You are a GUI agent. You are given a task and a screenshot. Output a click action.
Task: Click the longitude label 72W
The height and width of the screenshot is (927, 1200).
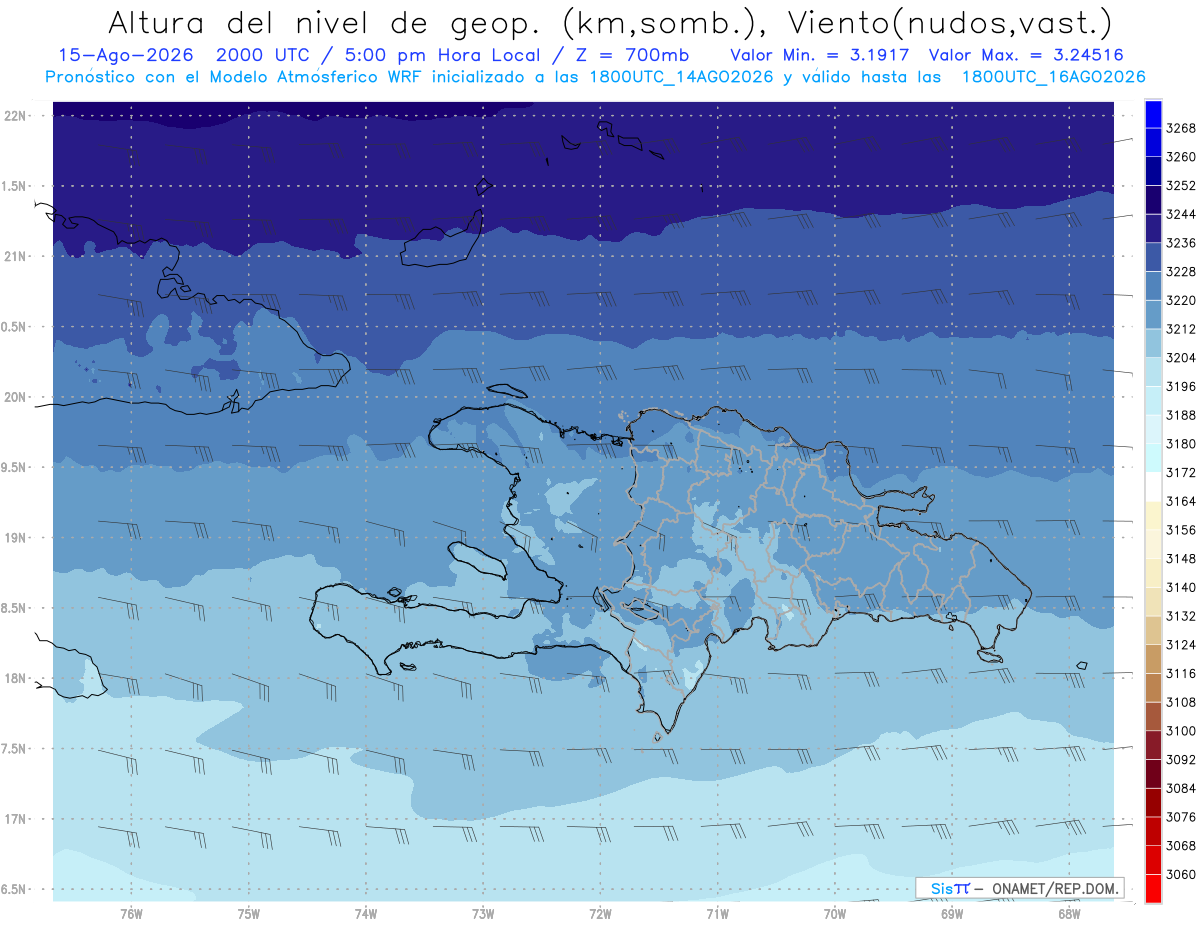point(601,913)
